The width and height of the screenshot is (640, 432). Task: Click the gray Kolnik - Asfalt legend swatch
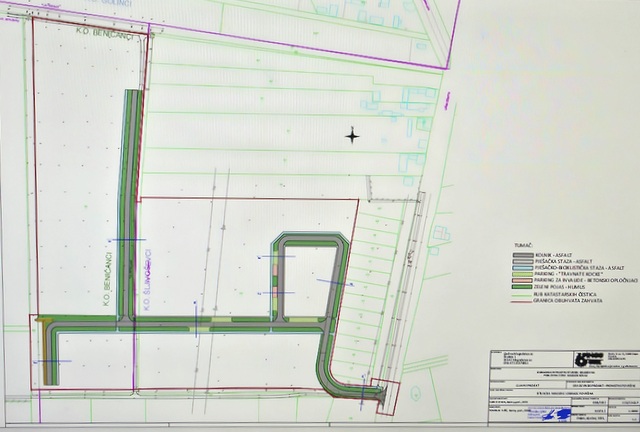[x=521, y=255]
